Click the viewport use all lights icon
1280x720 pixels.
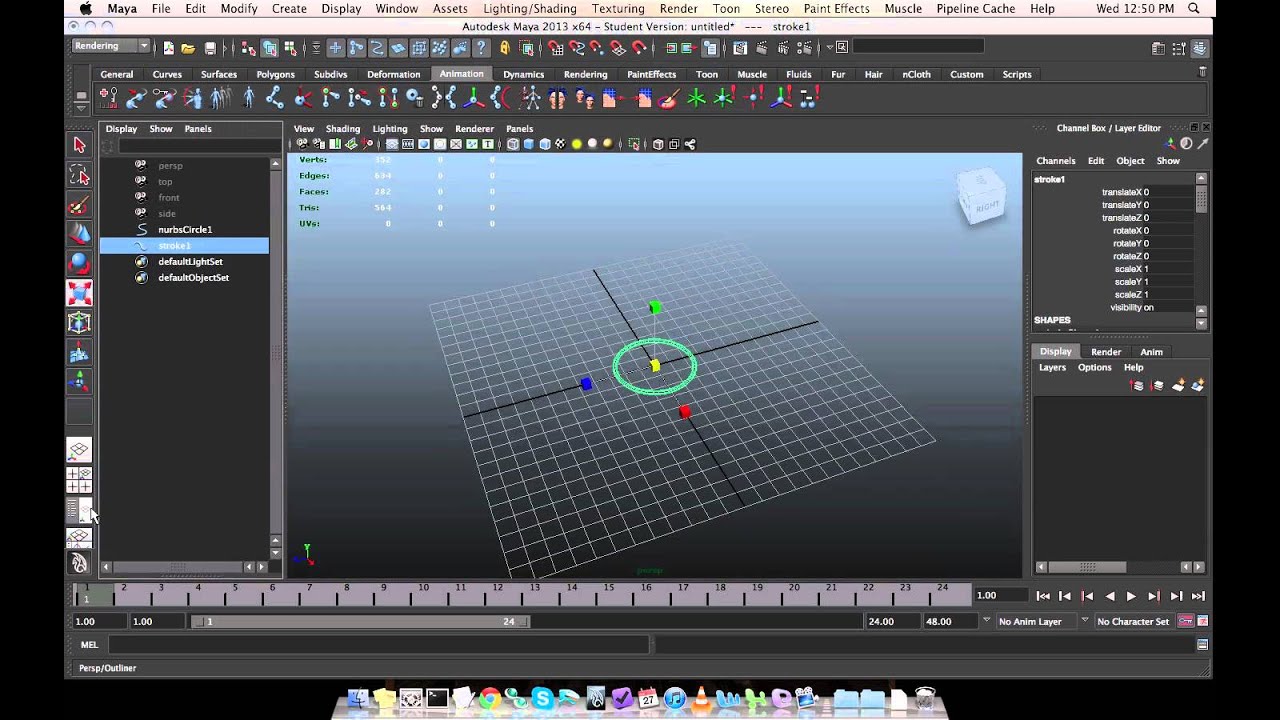[576, 144]
